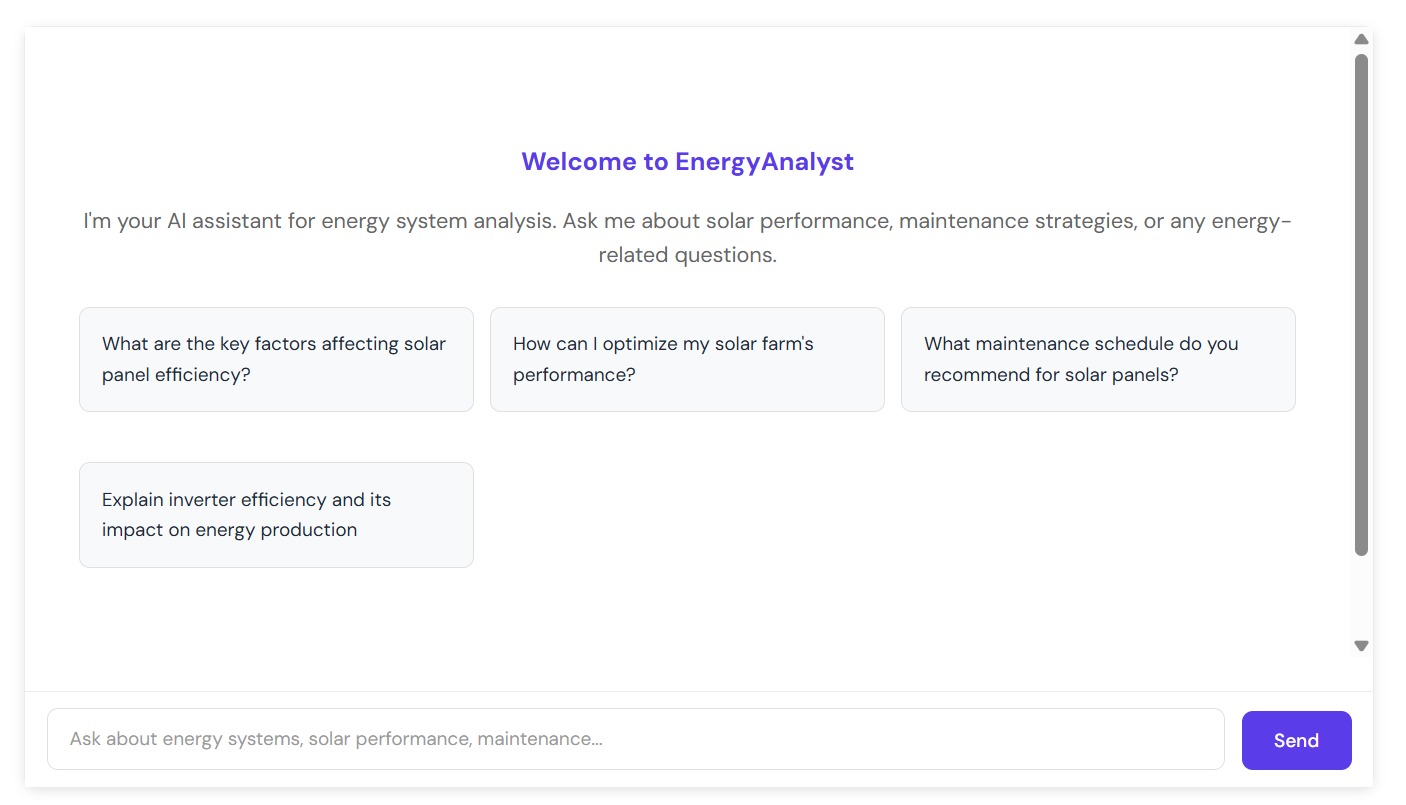
Task: Click the scrollbar track below the thumb
Action: click(1361, 600)
